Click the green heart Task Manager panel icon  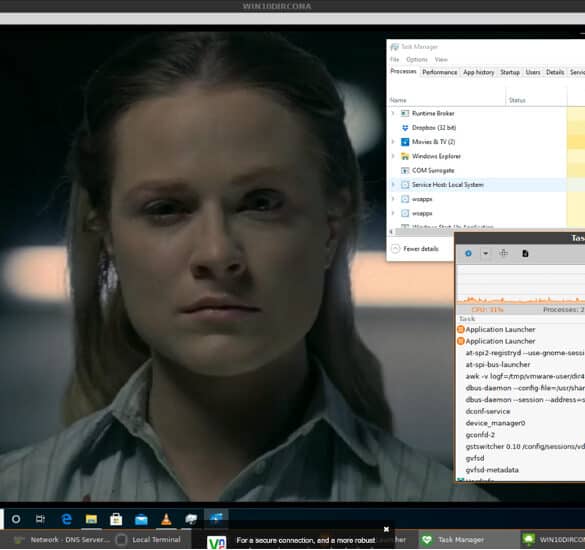pyautogui.click(x=427, y=540)
